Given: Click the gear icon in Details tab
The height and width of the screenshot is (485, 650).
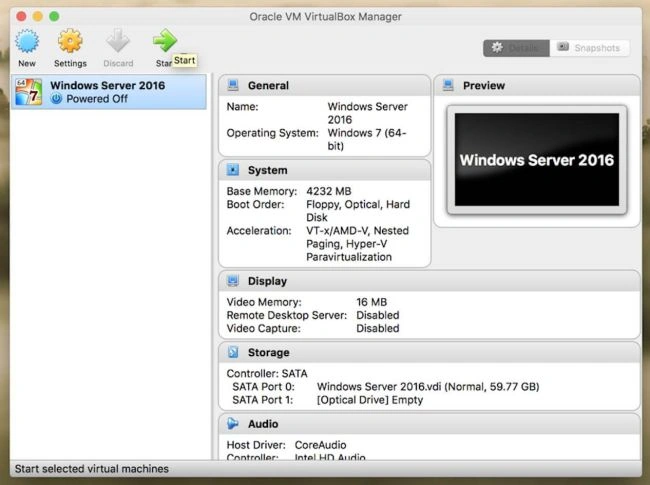Looking at the screenshot, I should (x=497, y=47).
